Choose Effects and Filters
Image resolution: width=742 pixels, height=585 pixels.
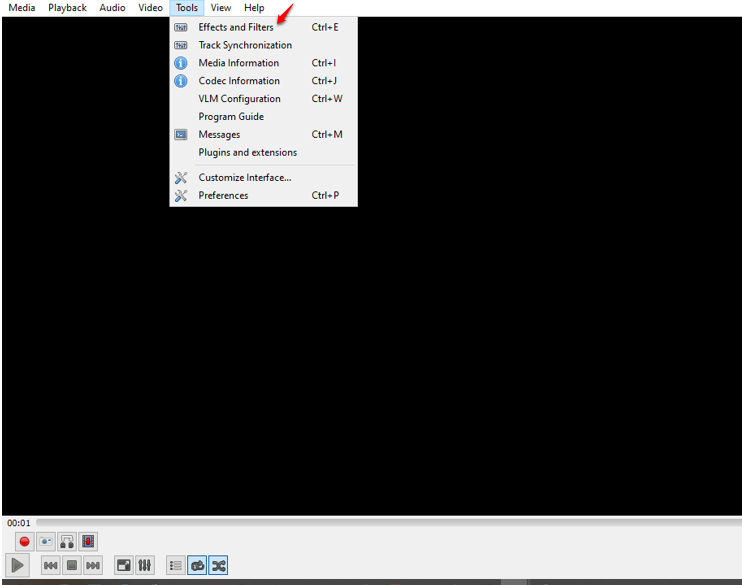(264, 27)
